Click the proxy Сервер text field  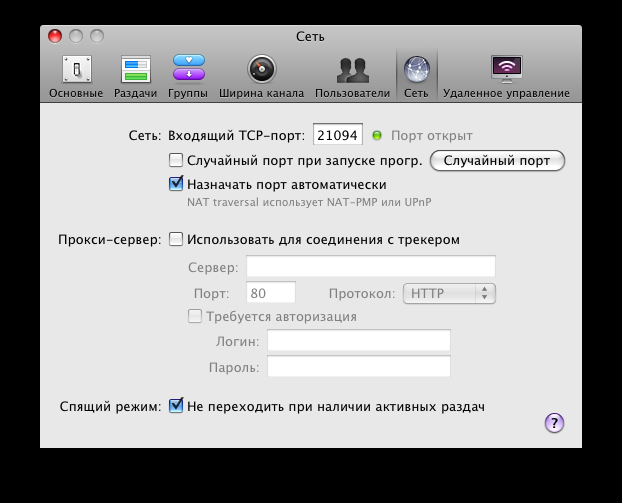coord(371,266)
